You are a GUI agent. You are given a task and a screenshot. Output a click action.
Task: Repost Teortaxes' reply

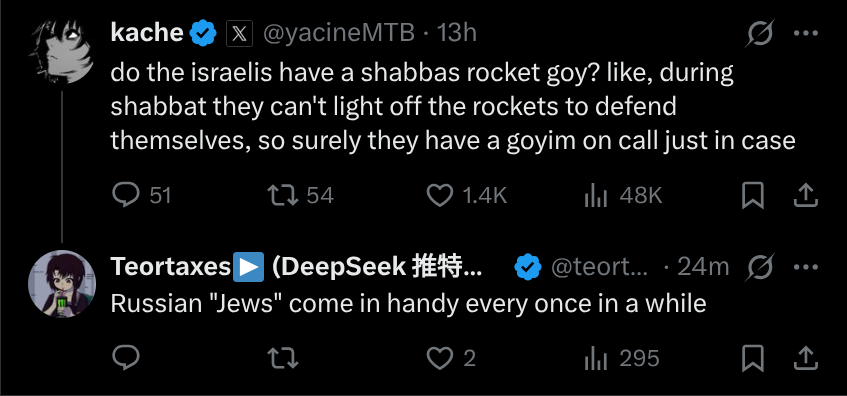pyautogui.click(x=283, y=358)
